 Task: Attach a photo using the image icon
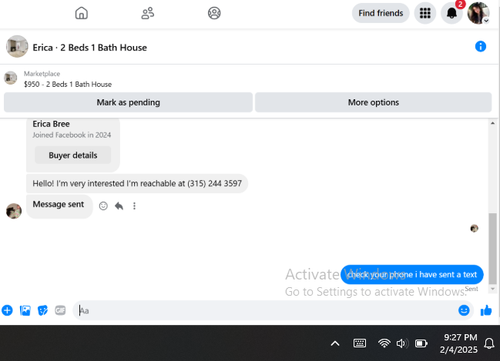click(25, 310)
